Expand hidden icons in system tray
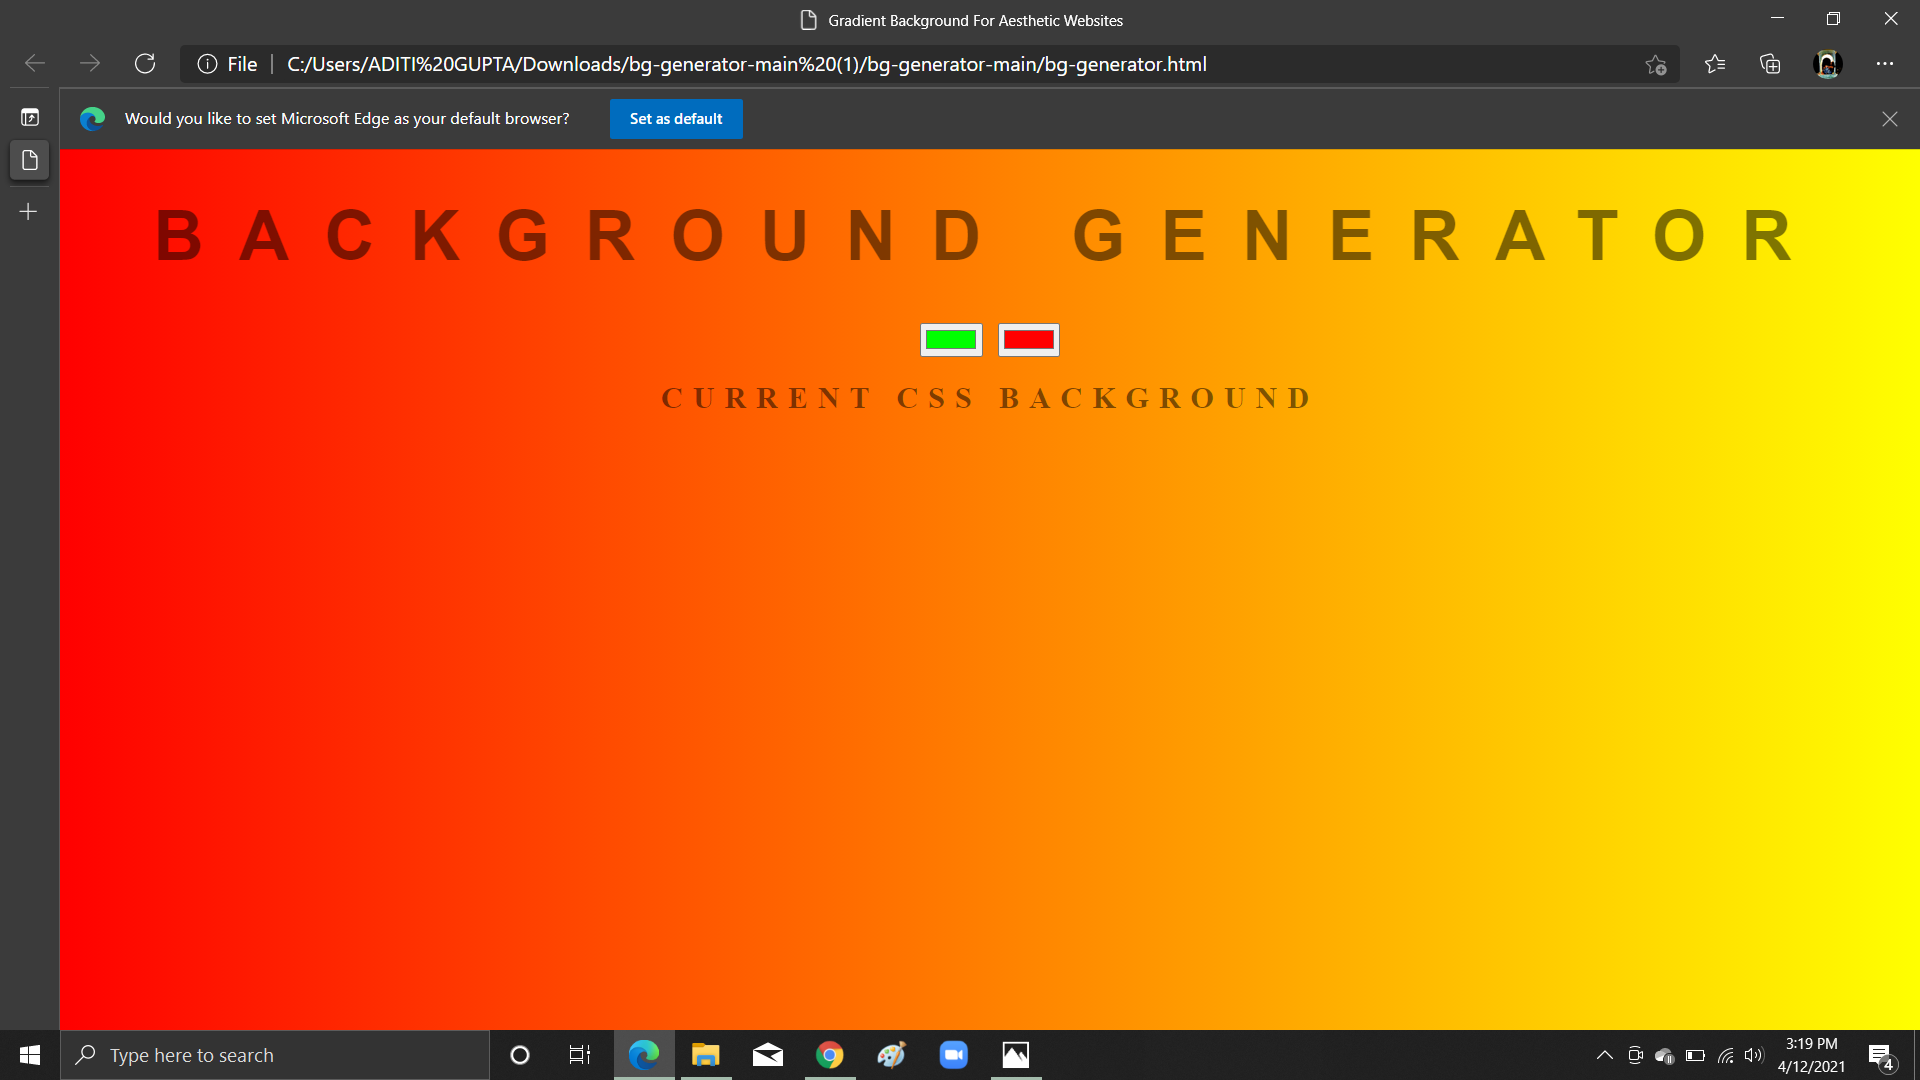 point(1605,1054)
